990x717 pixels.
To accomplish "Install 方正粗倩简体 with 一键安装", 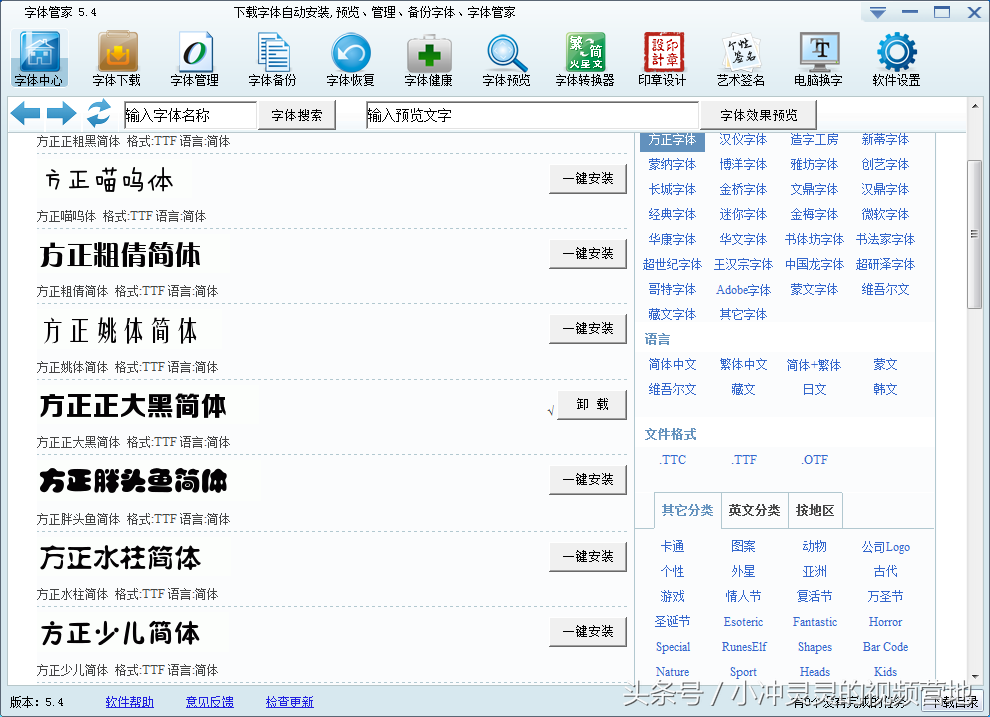I will [588, 254].
